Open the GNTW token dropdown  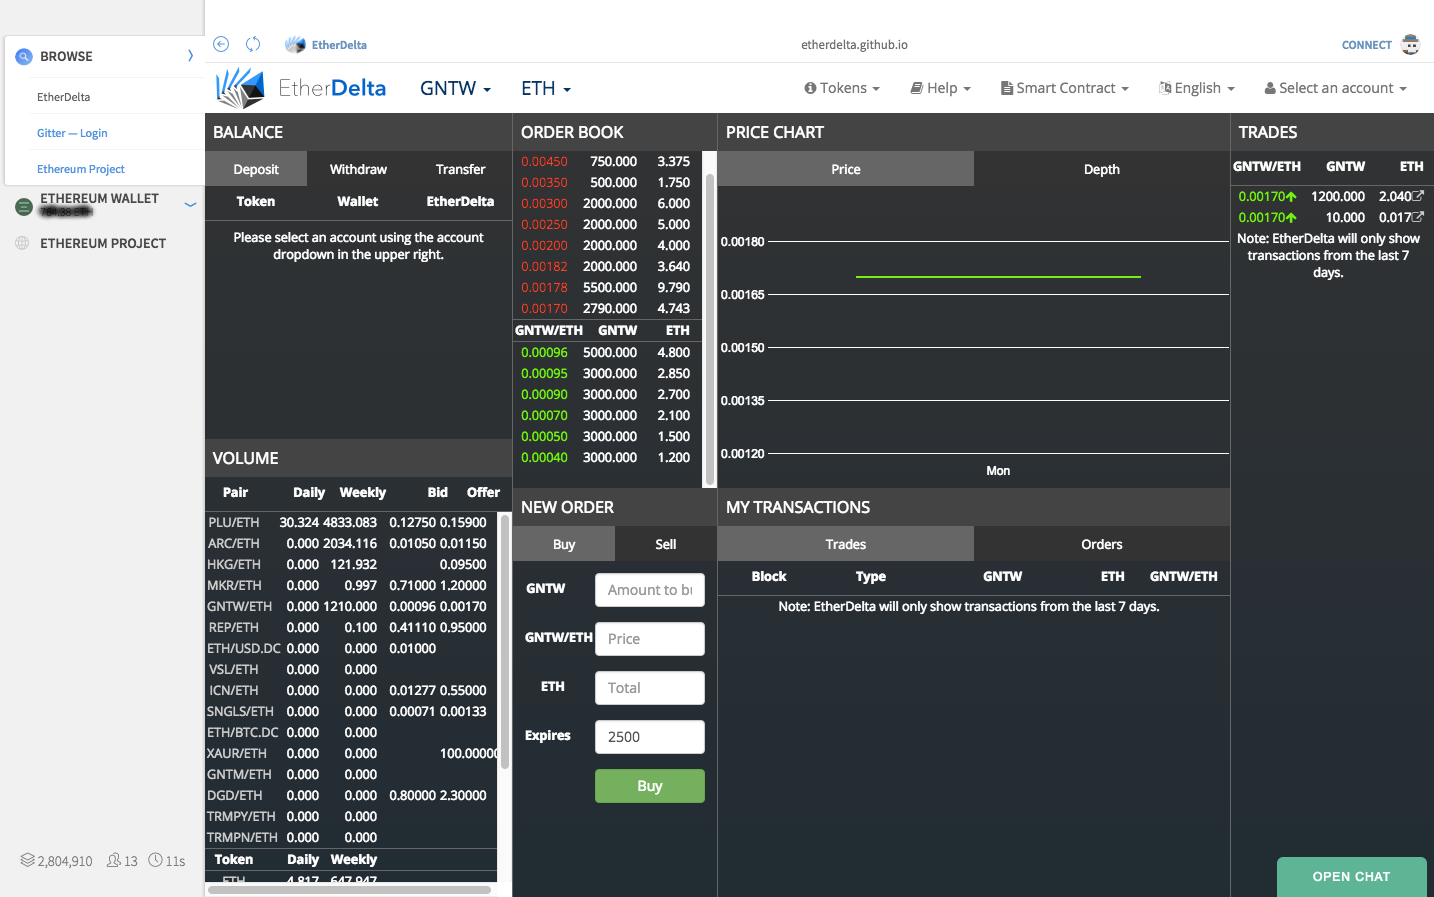[455, 88]
